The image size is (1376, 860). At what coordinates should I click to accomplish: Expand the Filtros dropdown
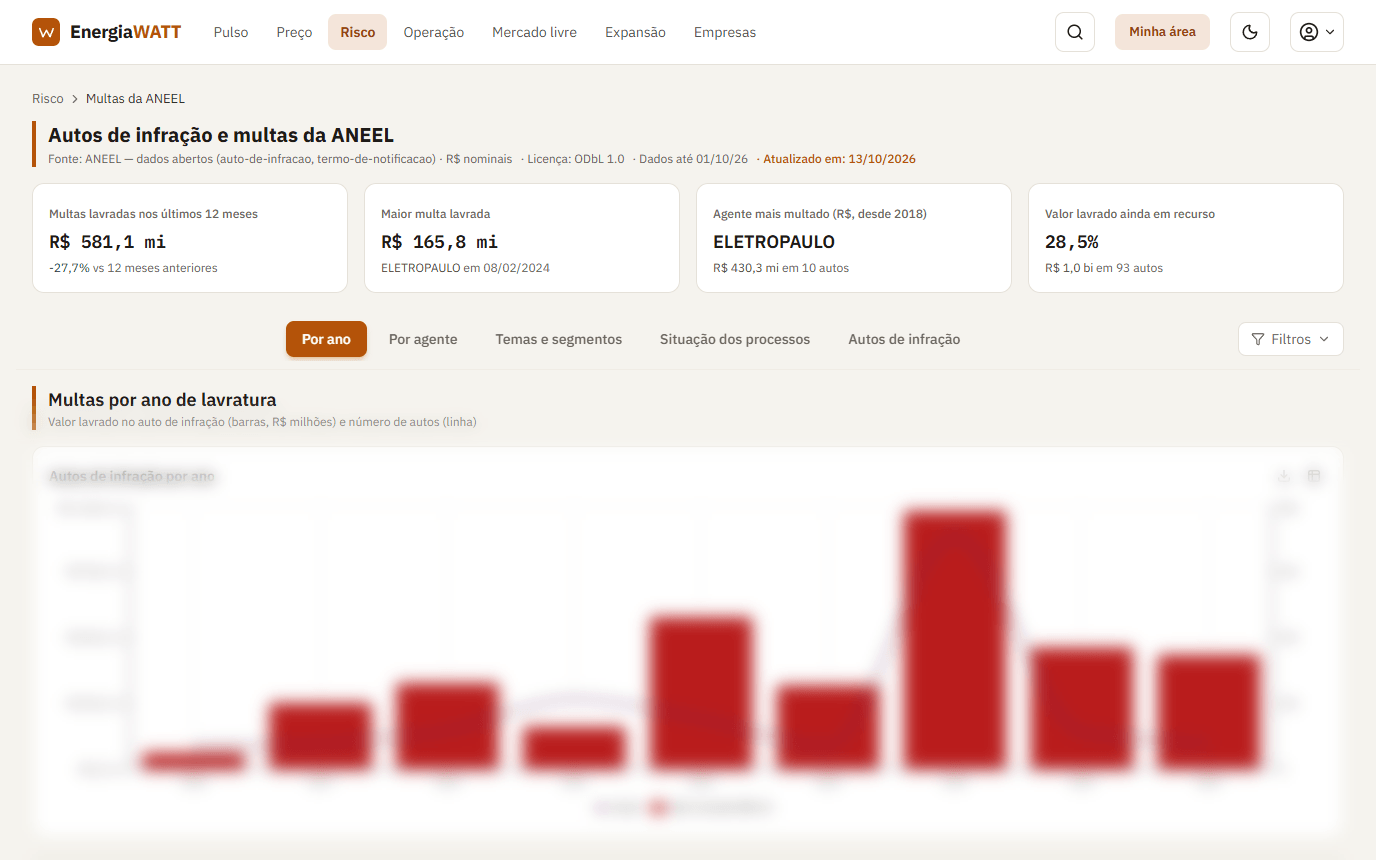pyautogui.click(x=1291, y=339)
